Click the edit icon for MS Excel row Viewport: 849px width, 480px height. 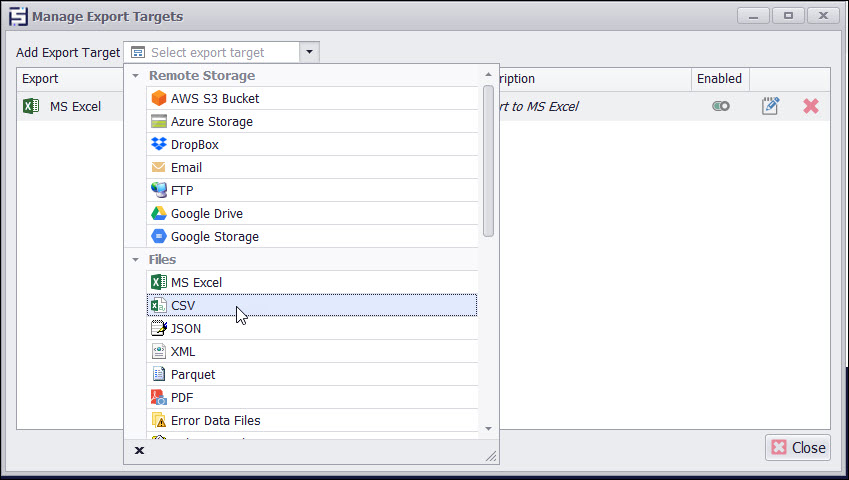(x=770, y=106)
